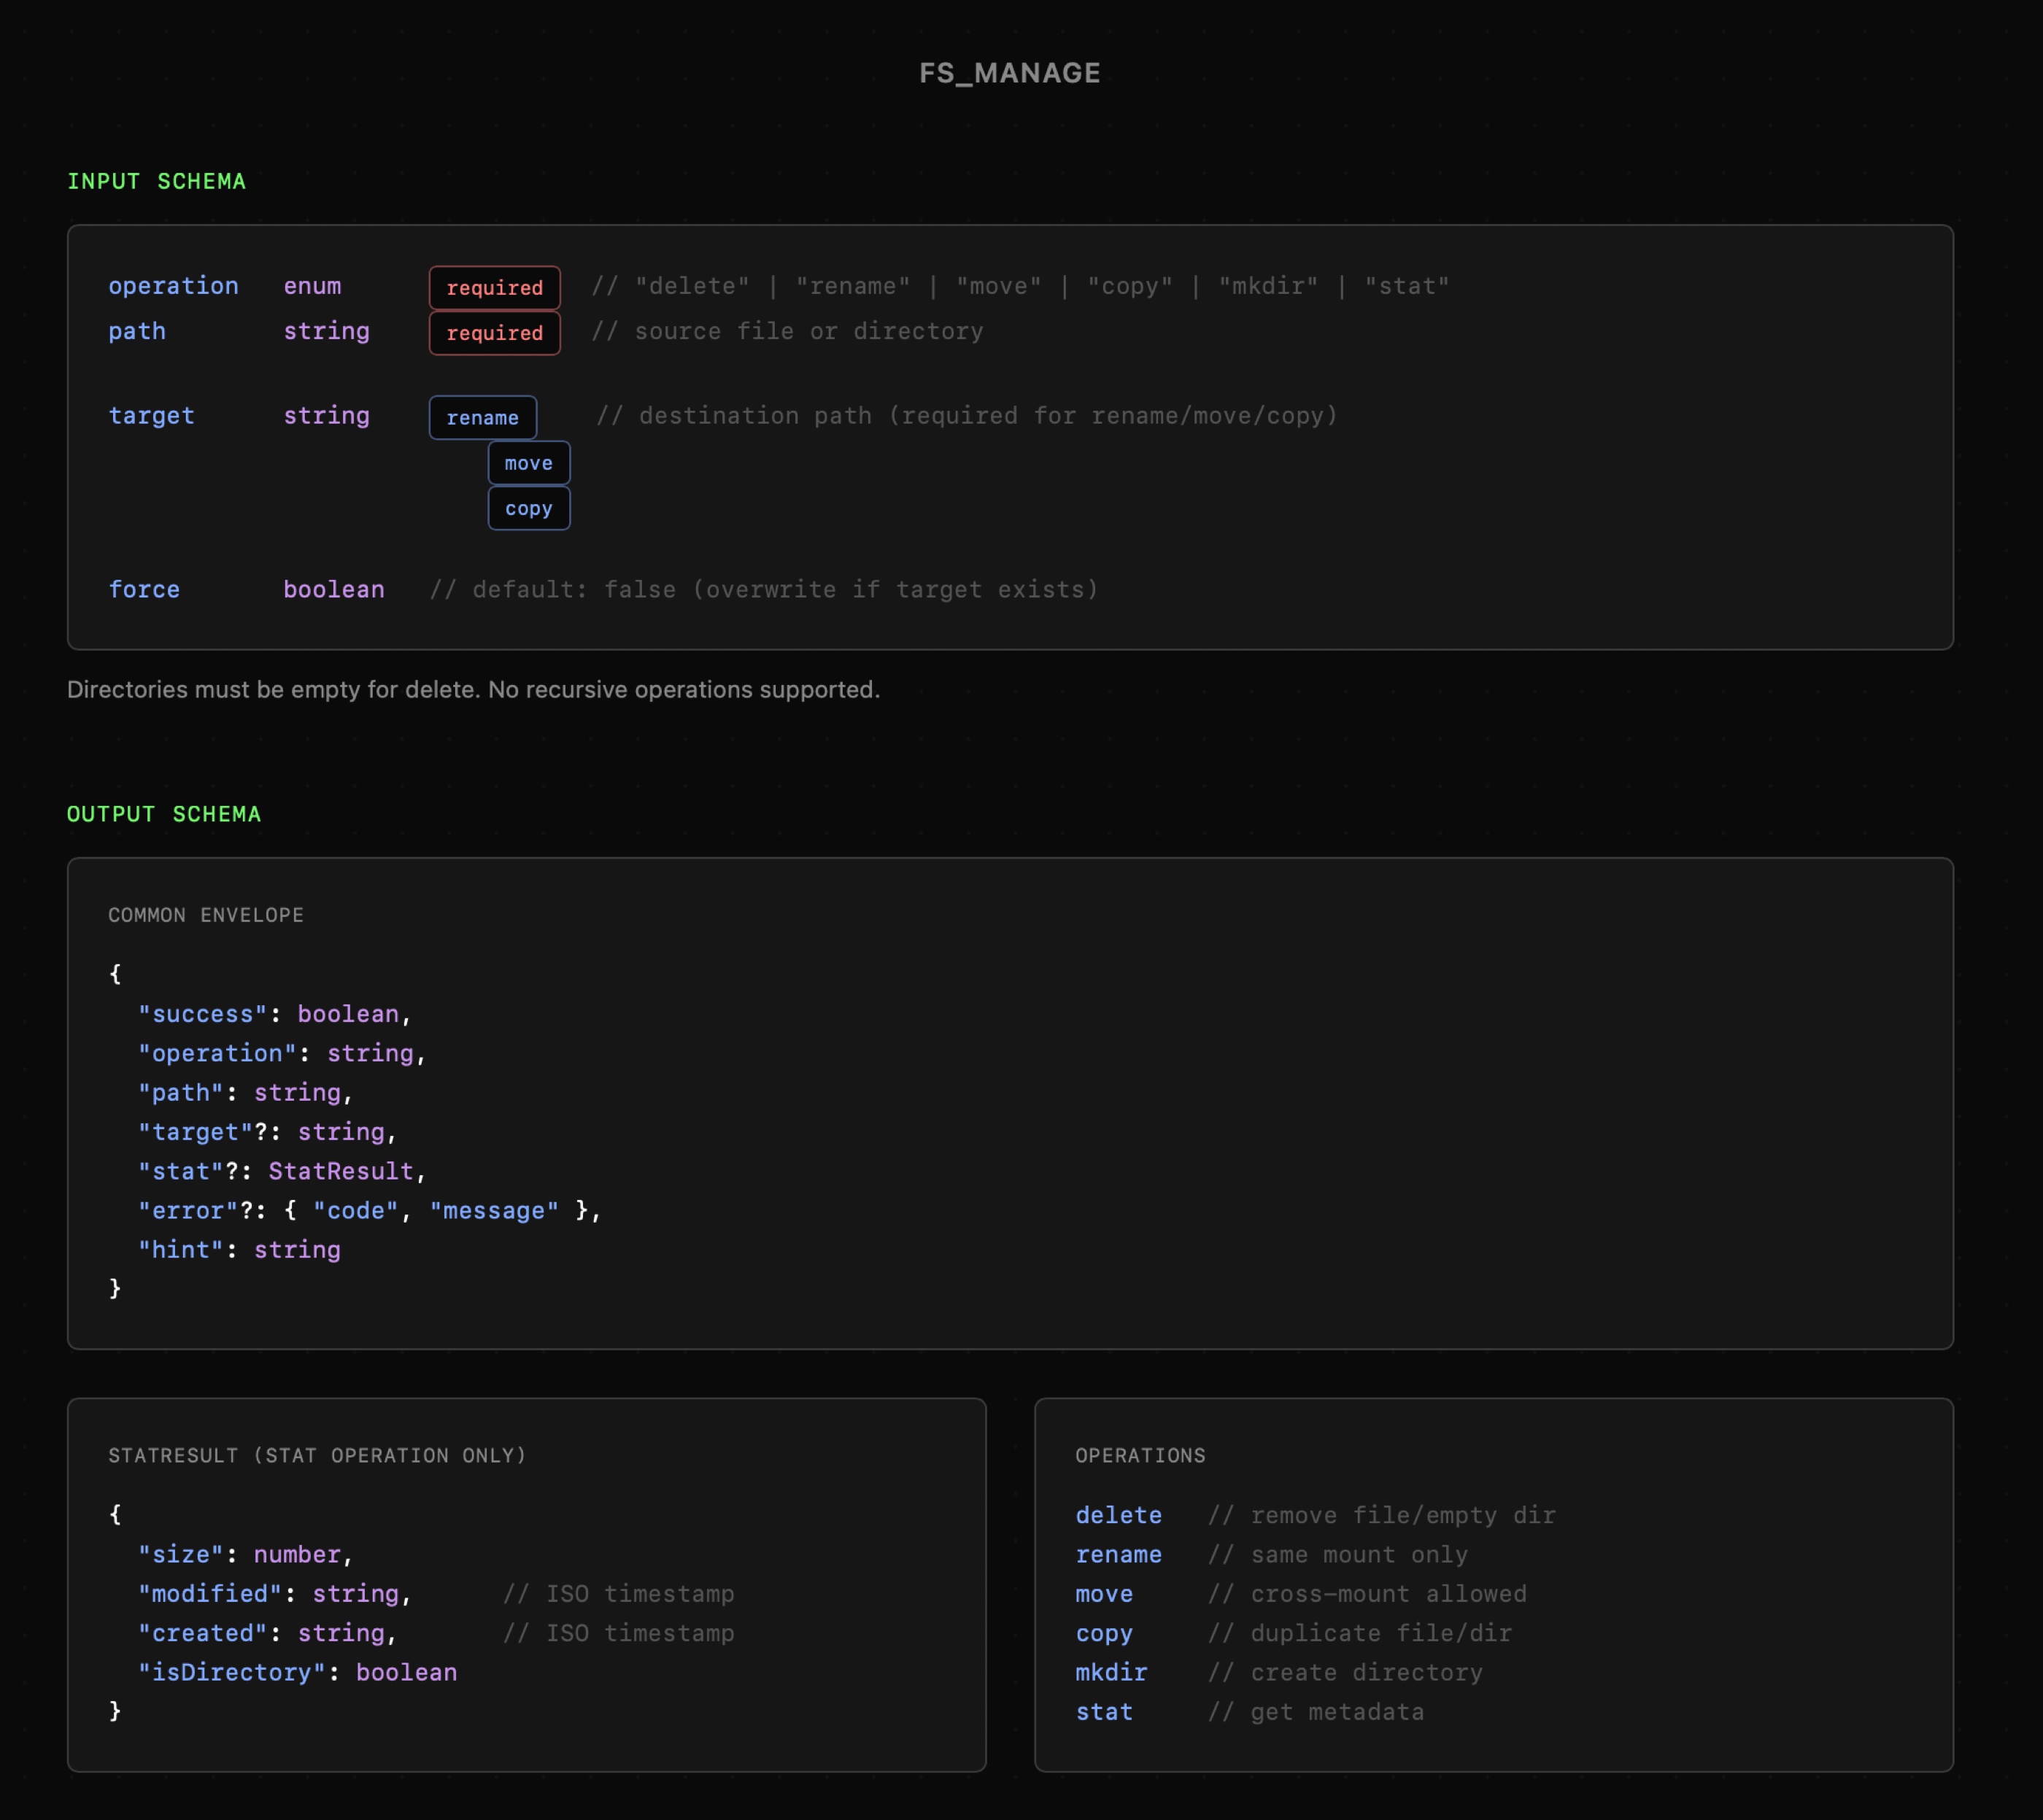Click the INPUT SCHEMA section heading
The image size is (2043, 1820).
(x=156, y=181)
